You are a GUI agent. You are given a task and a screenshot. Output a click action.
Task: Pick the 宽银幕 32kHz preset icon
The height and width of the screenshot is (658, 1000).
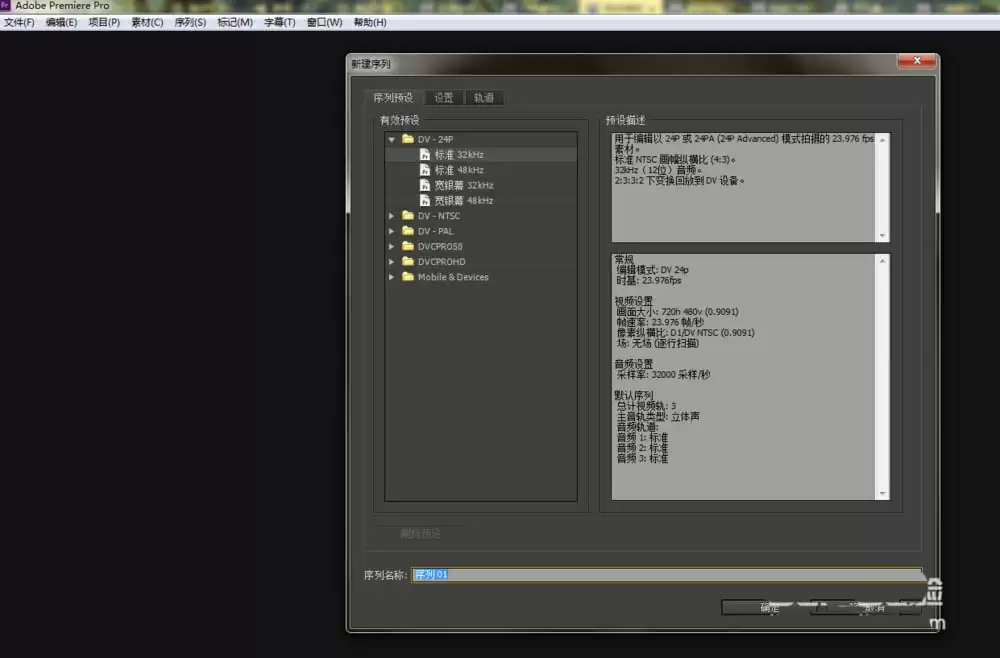(425, 186)
